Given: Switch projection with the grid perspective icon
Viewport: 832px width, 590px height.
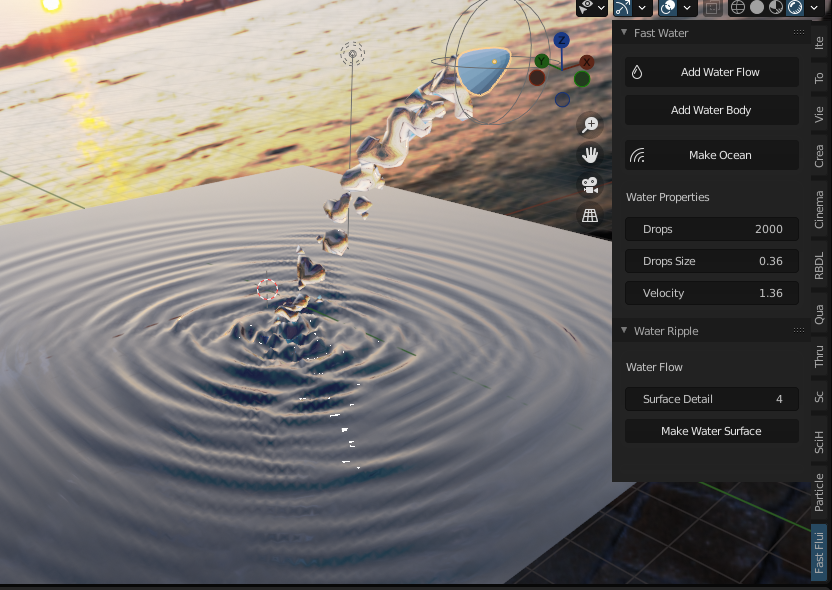Looking at the screenshot, I should (x=589, y=214).
